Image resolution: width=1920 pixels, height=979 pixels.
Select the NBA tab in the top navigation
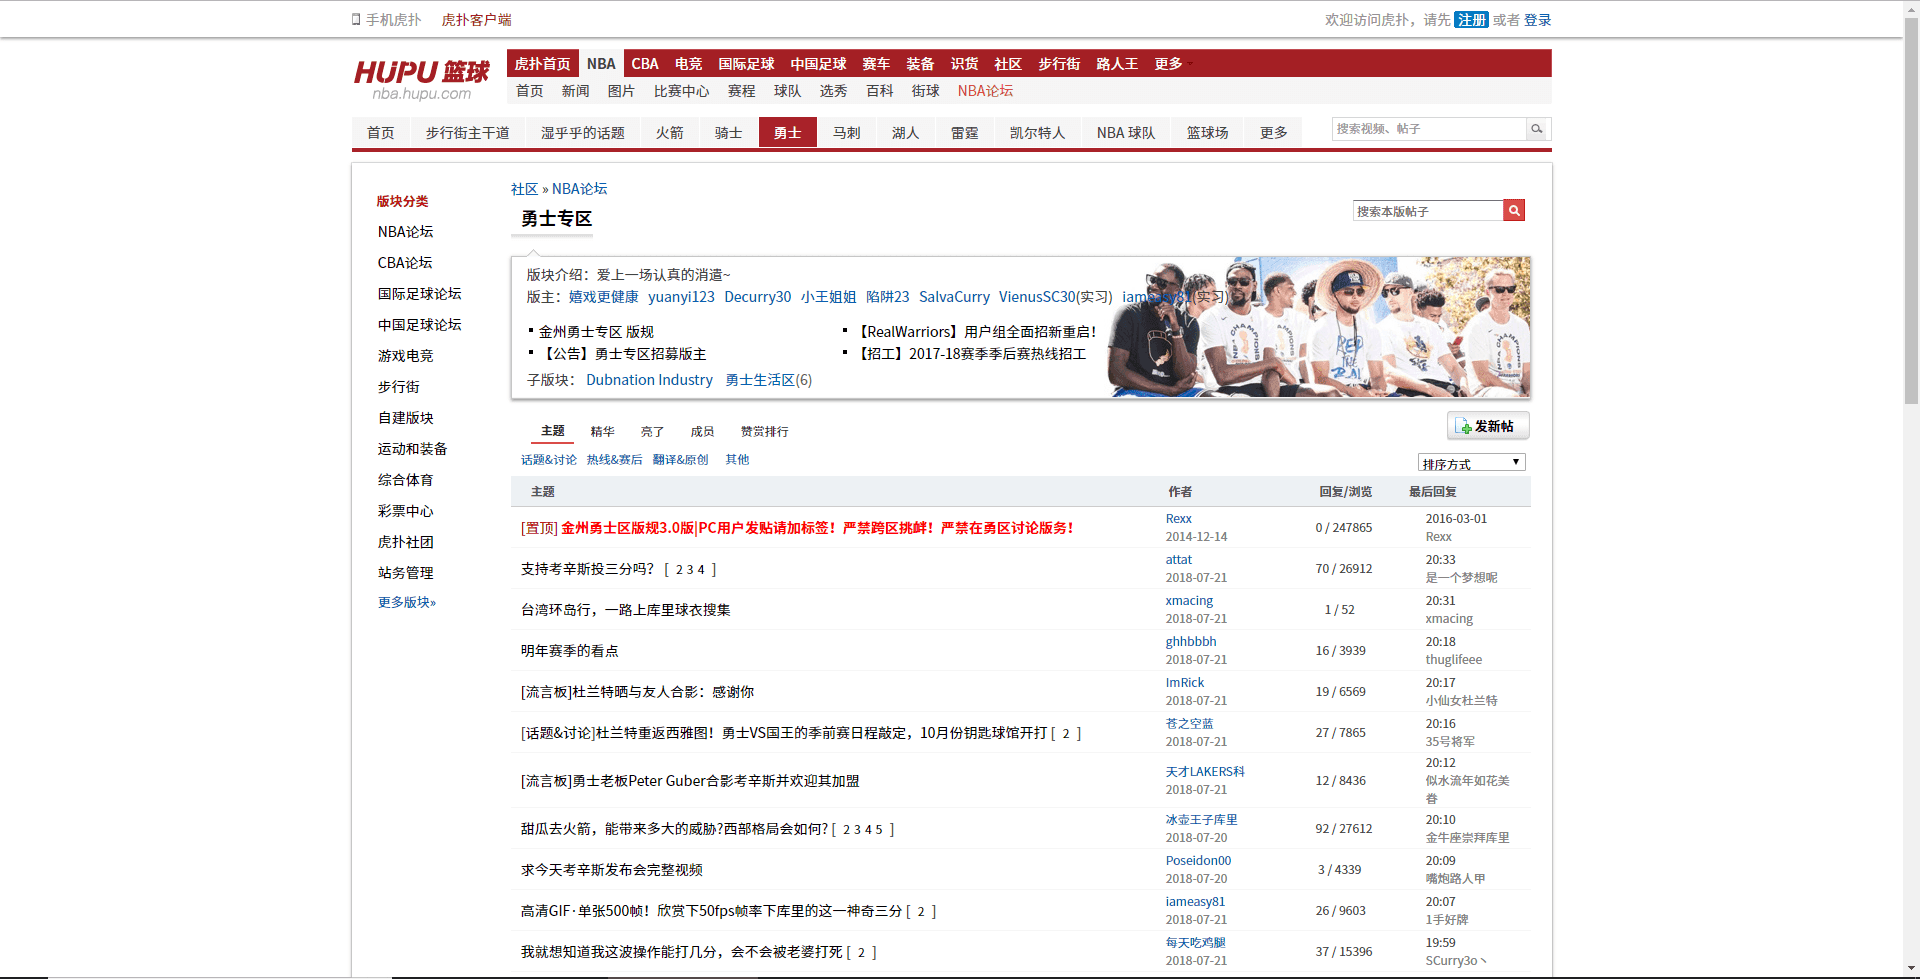(x=601, y=64)
